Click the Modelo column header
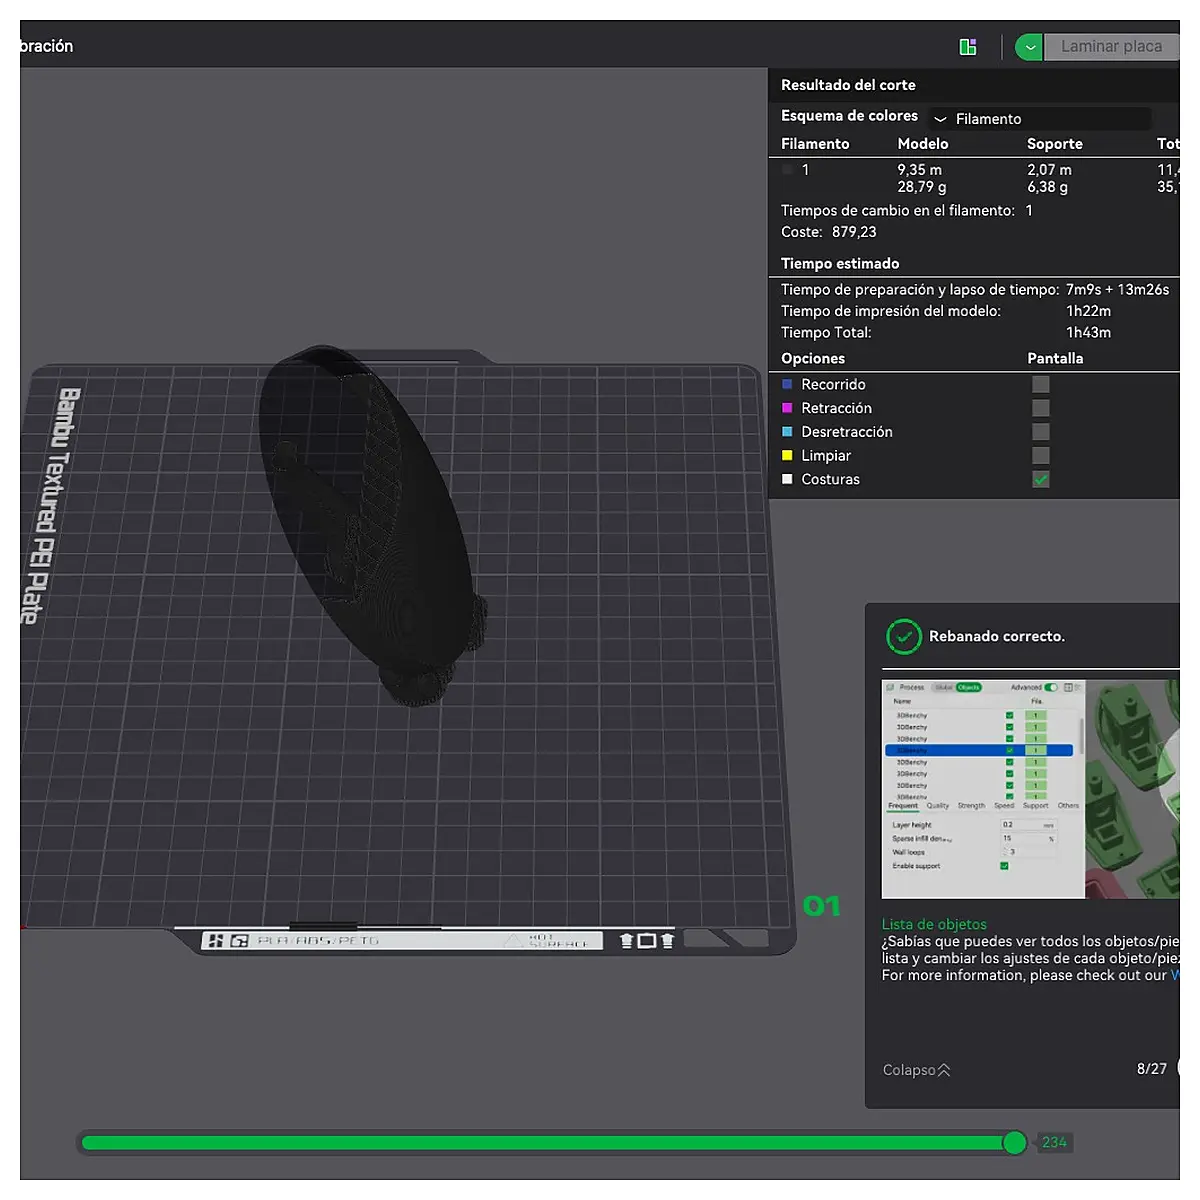 click(923, 144)
